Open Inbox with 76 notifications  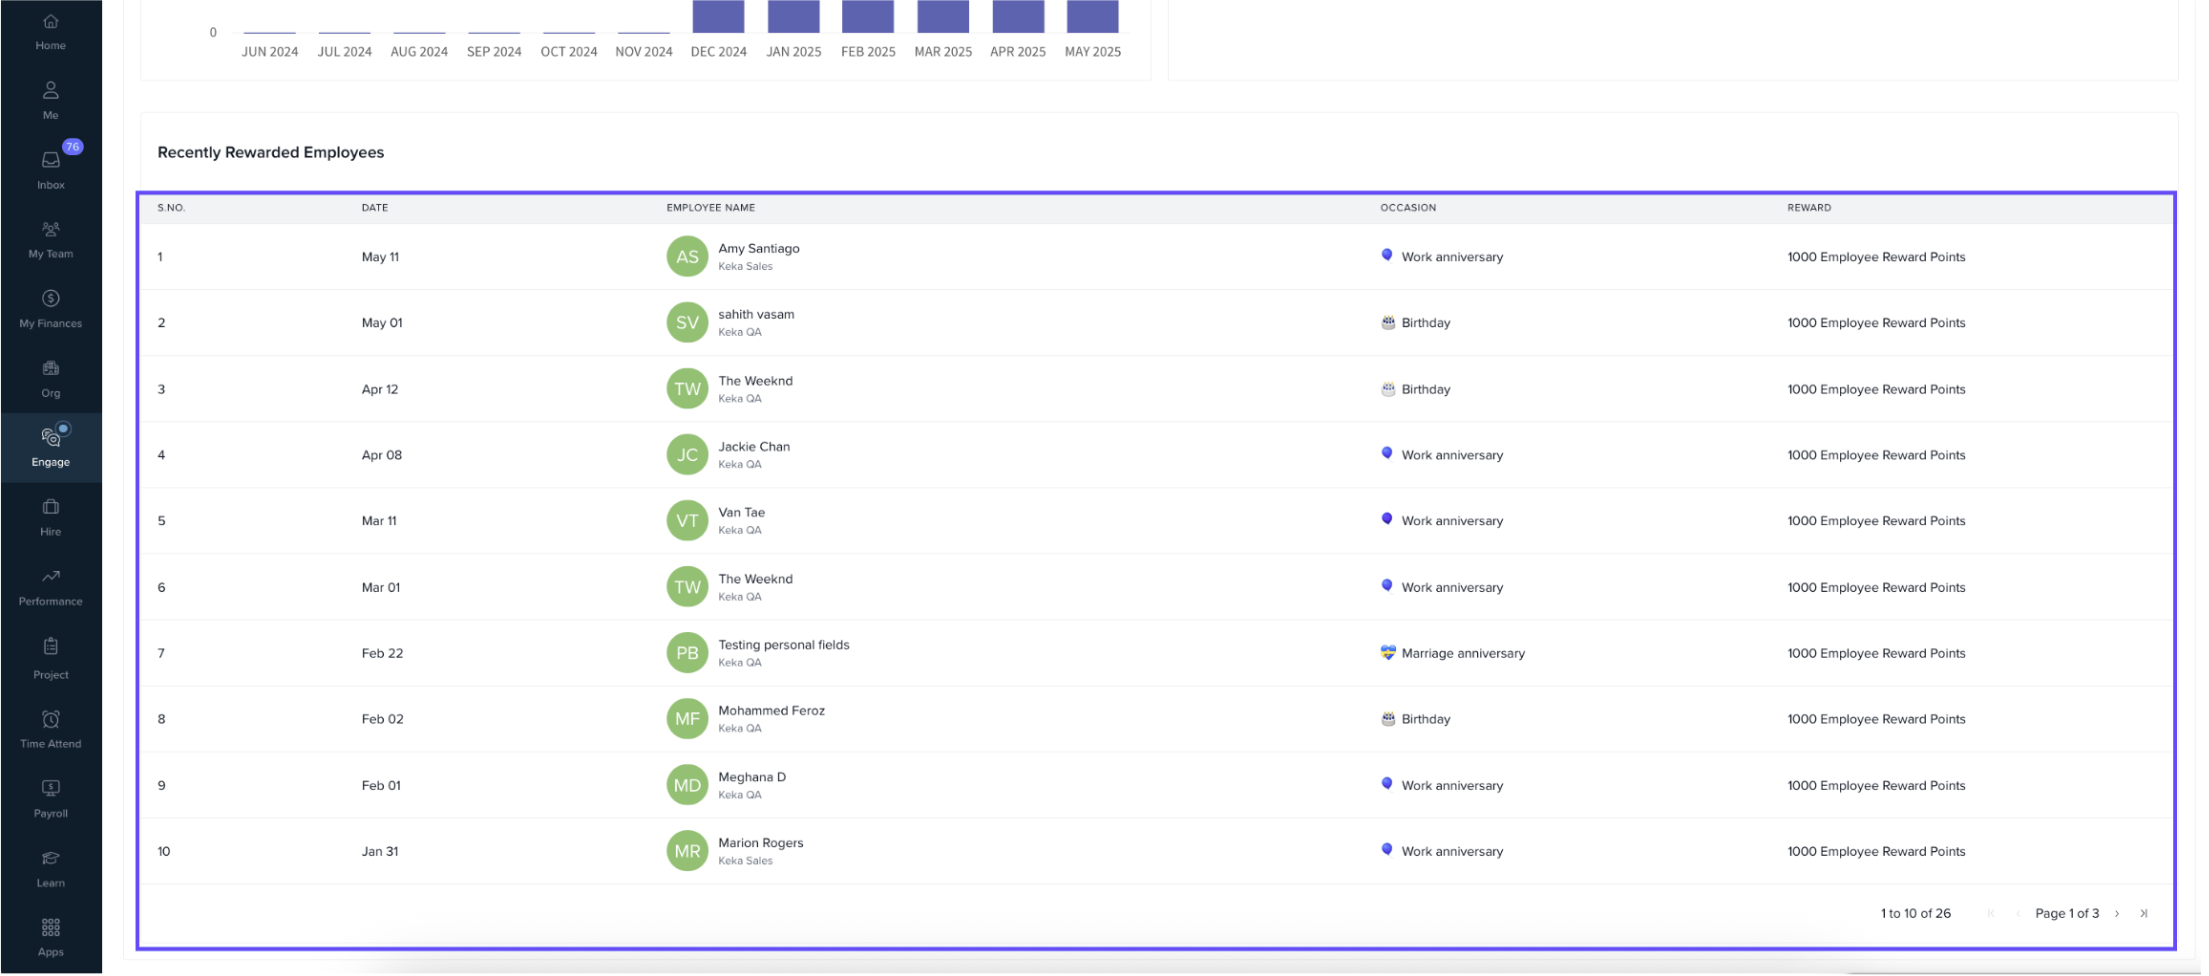(50, 161)
